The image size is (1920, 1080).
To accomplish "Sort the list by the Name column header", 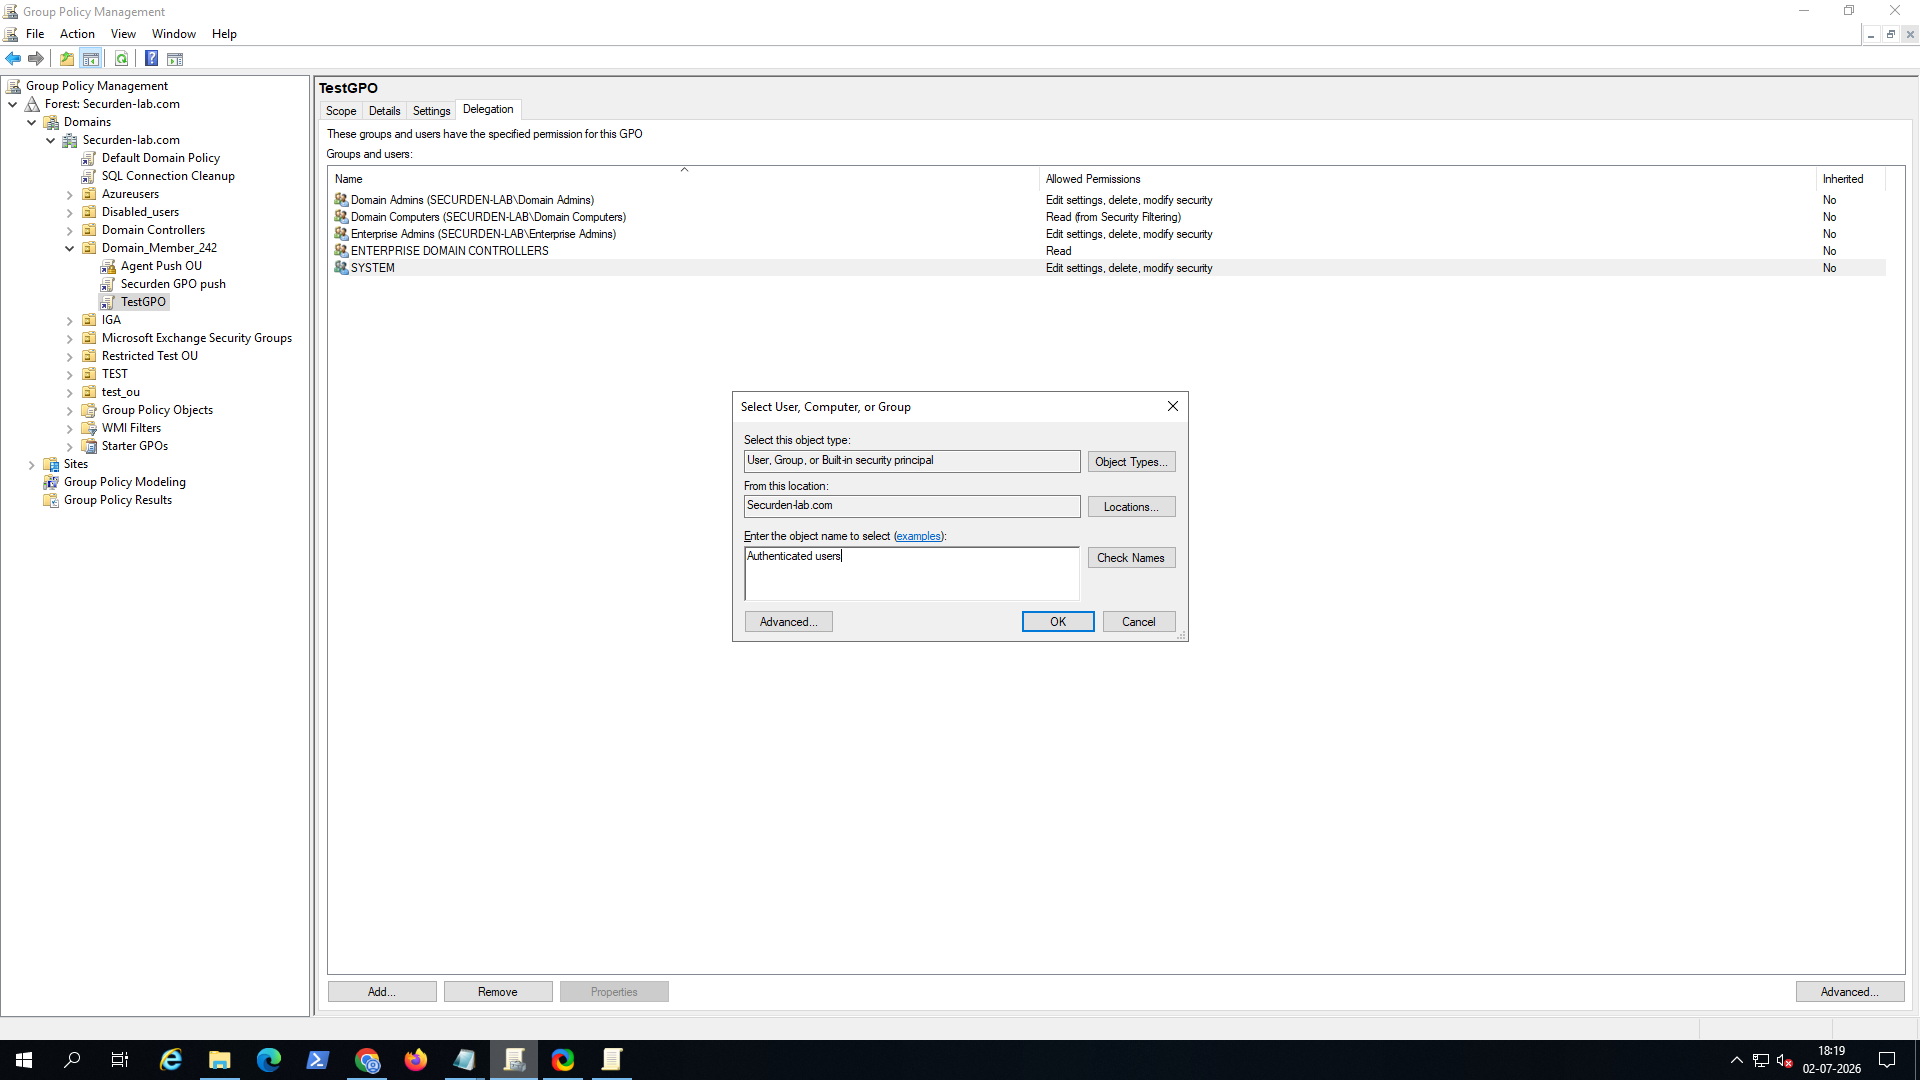I will (684, 179).
